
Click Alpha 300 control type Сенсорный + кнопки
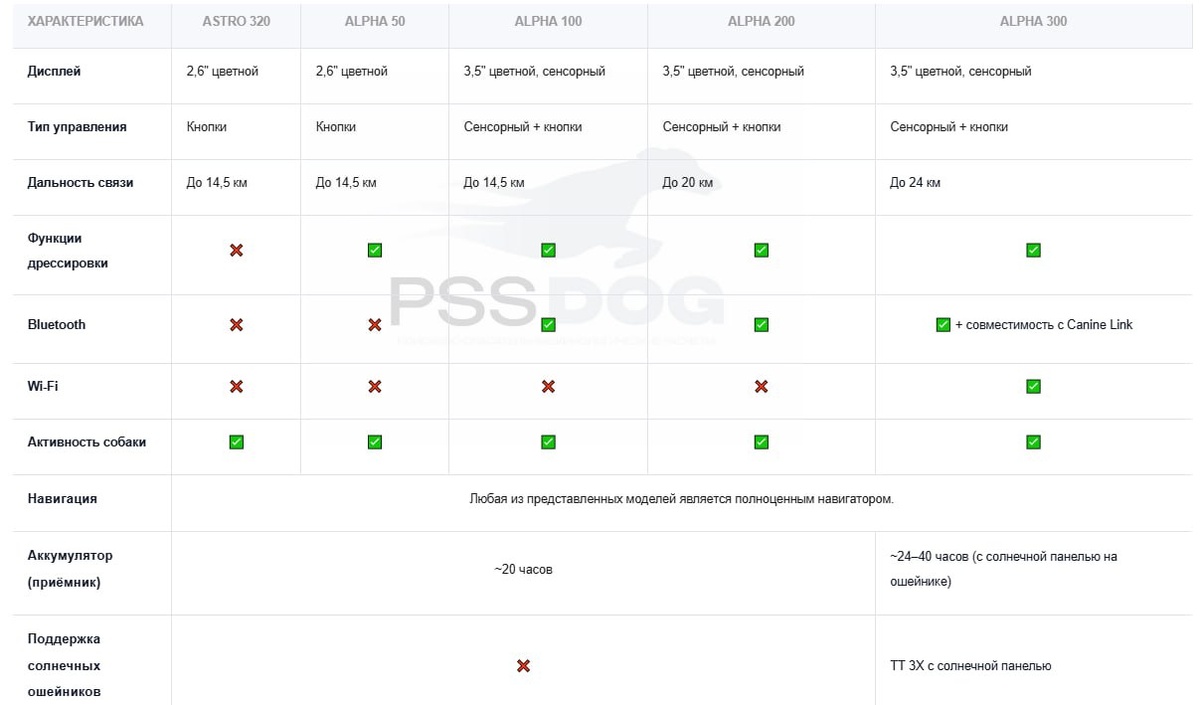tap(949, 127)
